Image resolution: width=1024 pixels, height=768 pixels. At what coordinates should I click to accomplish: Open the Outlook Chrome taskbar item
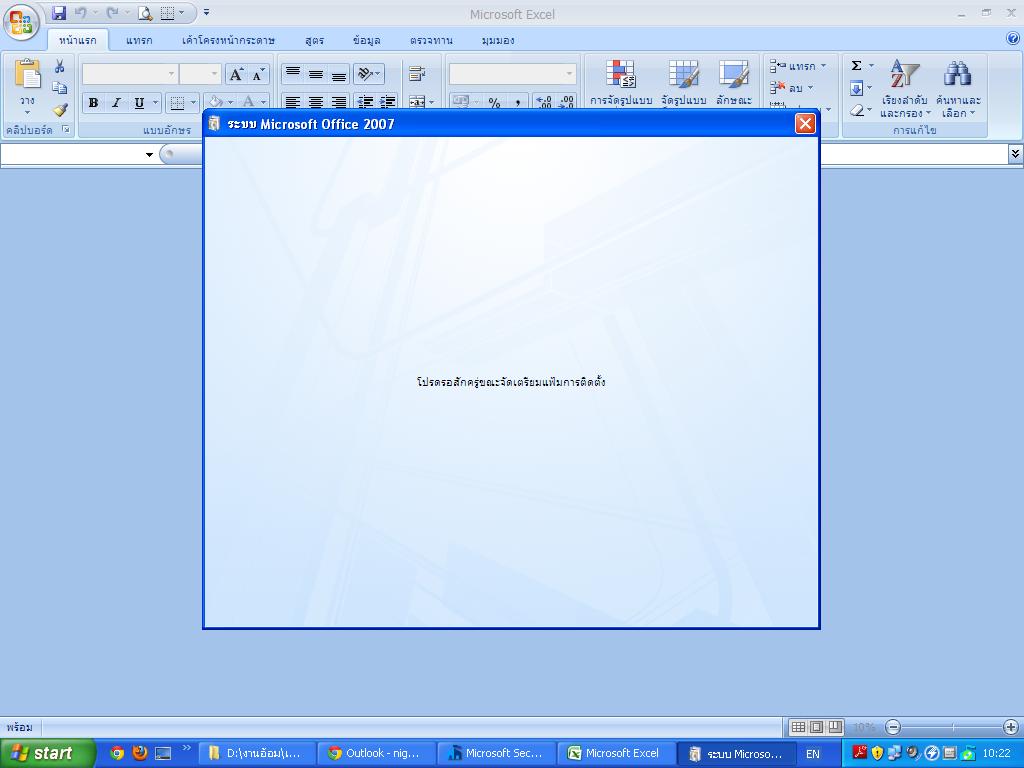tap(376, 754)
